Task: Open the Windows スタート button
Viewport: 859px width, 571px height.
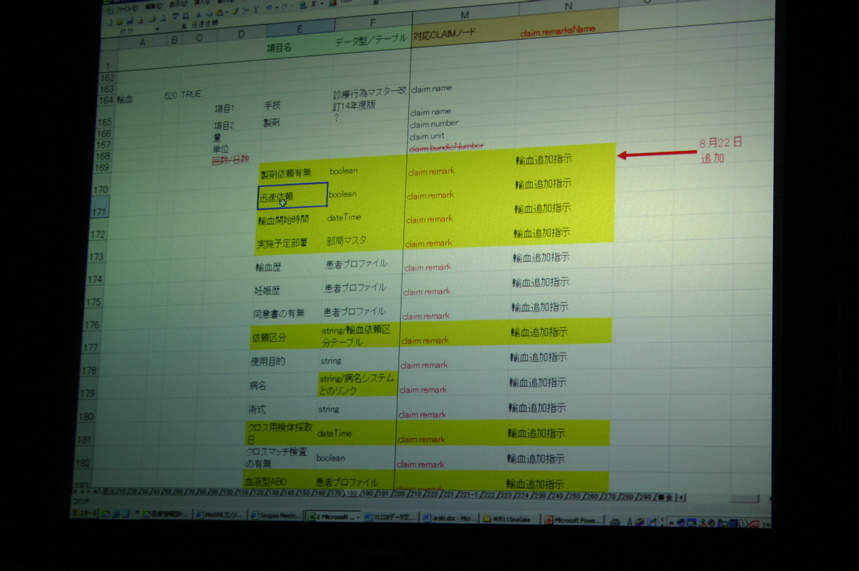Action: click(x=84, y=513)
